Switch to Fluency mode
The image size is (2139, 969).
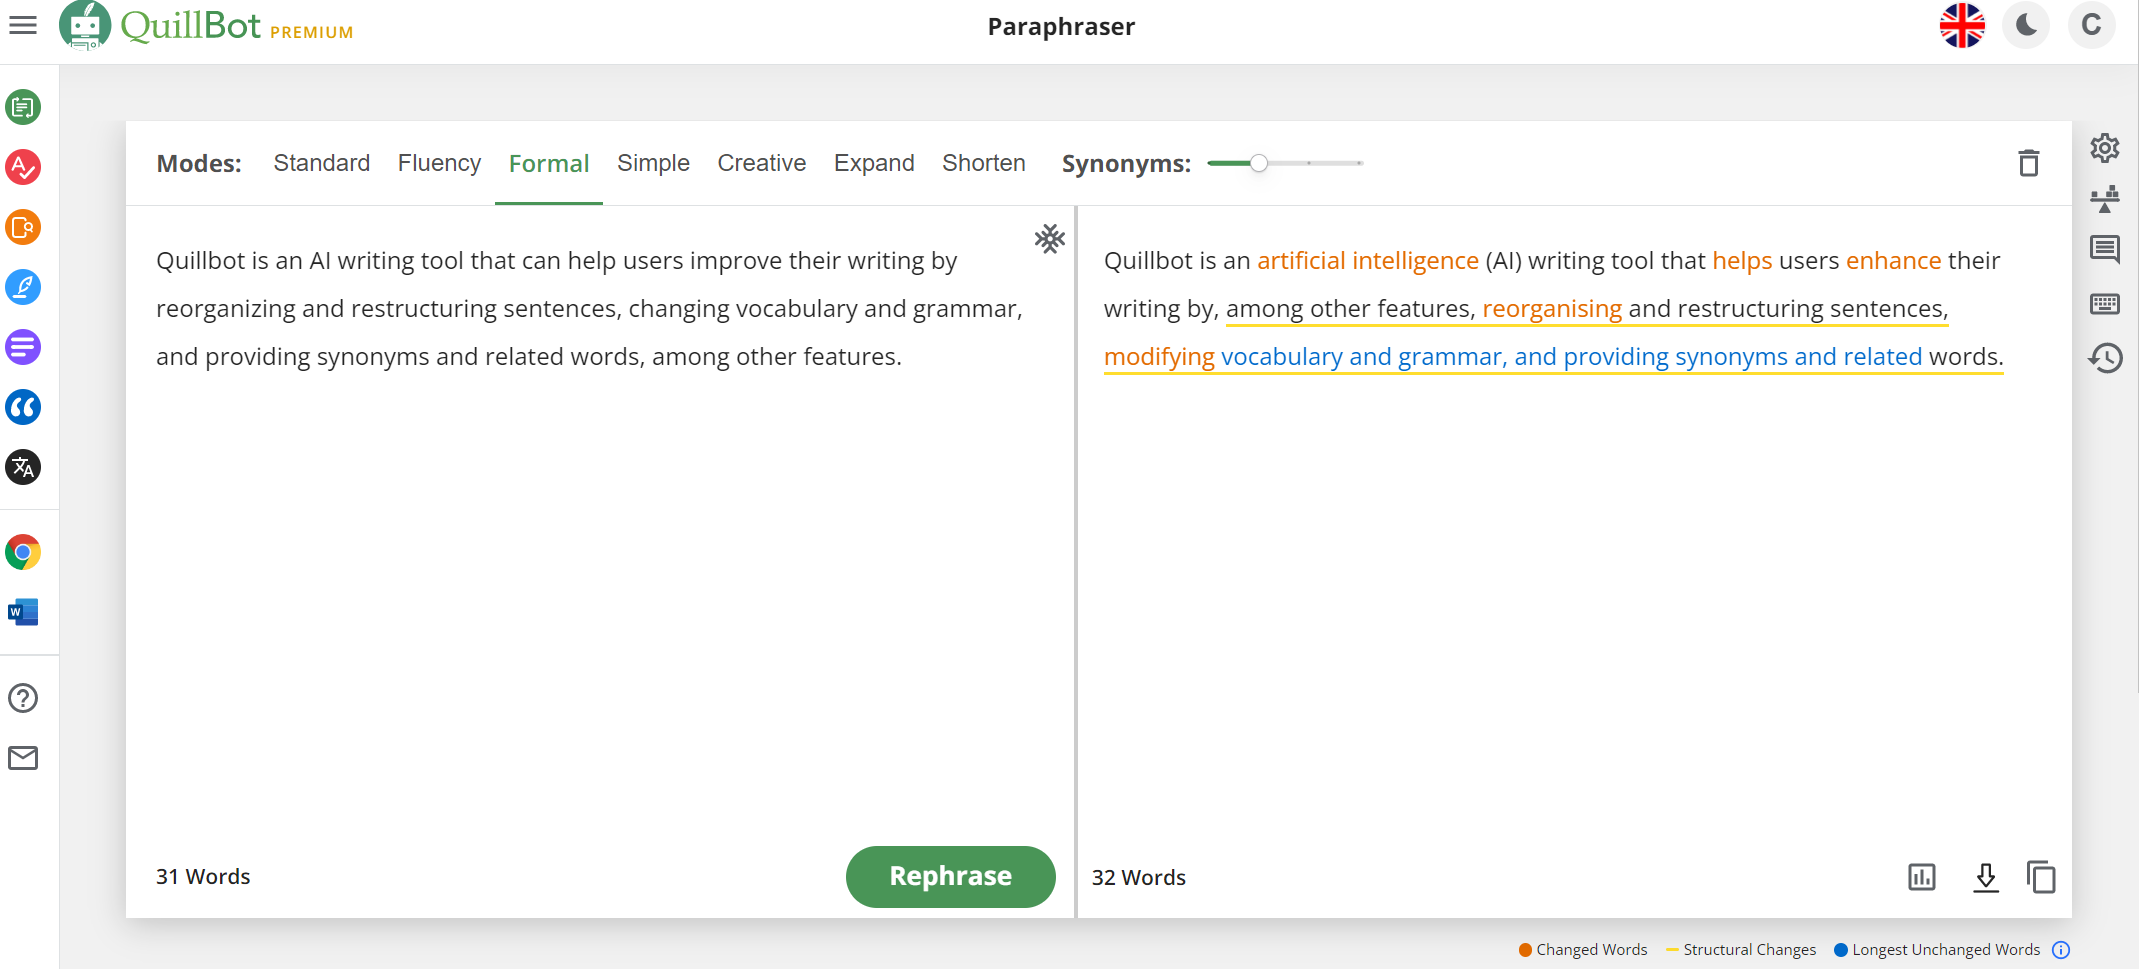coord(439,163)
